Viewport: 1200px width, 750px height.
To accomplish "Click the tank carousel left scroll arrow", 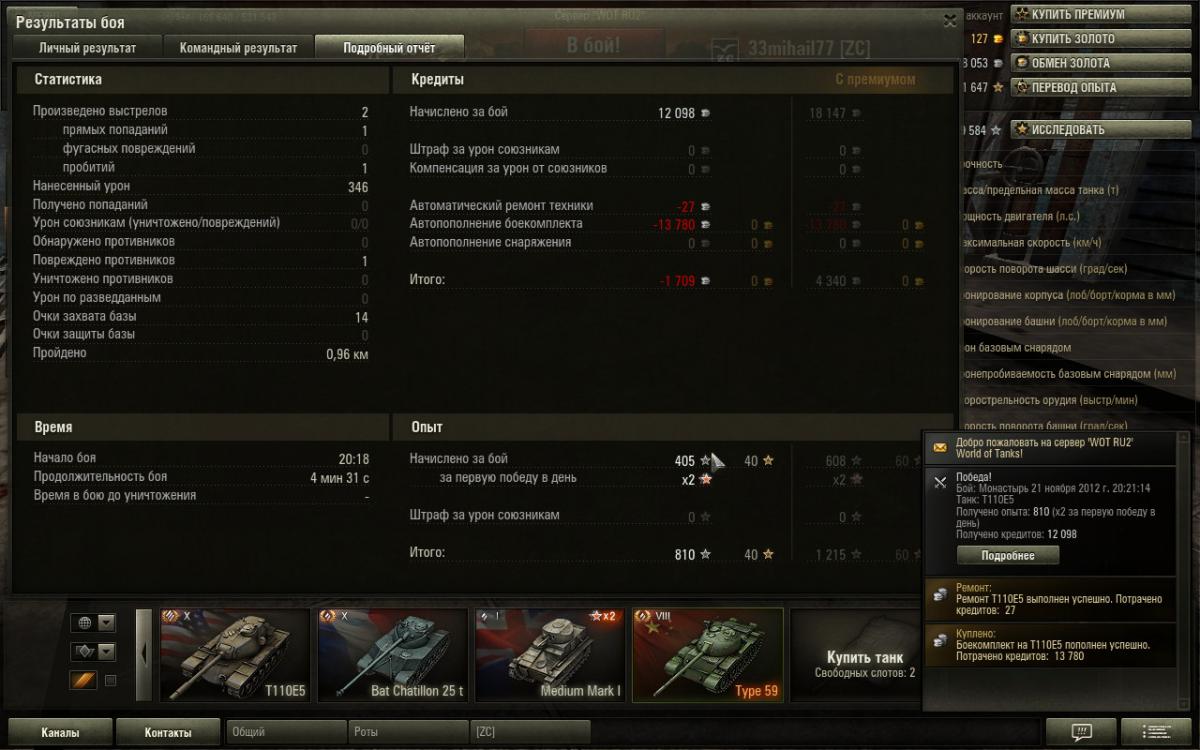I will point(145,654).
